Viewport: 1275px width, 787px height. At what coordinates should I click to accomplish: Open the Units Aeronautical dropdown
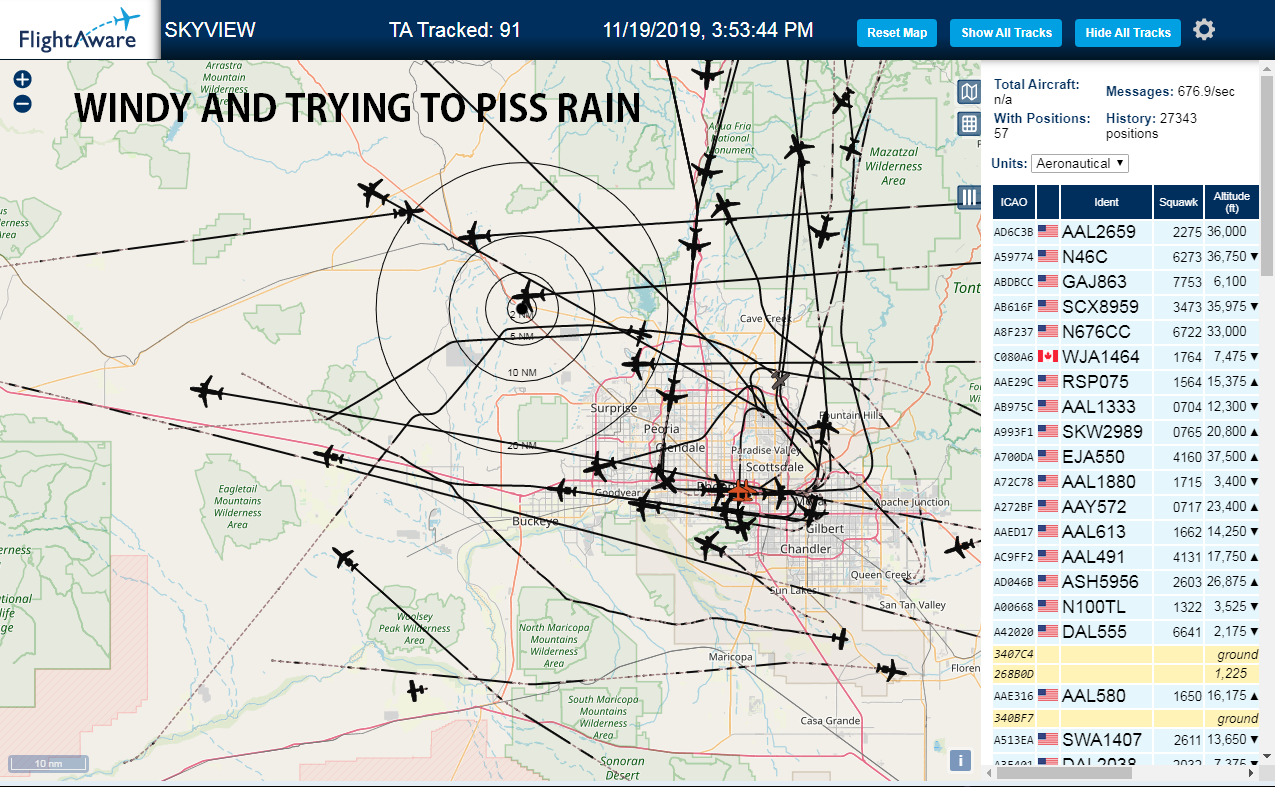[1080, 163]
